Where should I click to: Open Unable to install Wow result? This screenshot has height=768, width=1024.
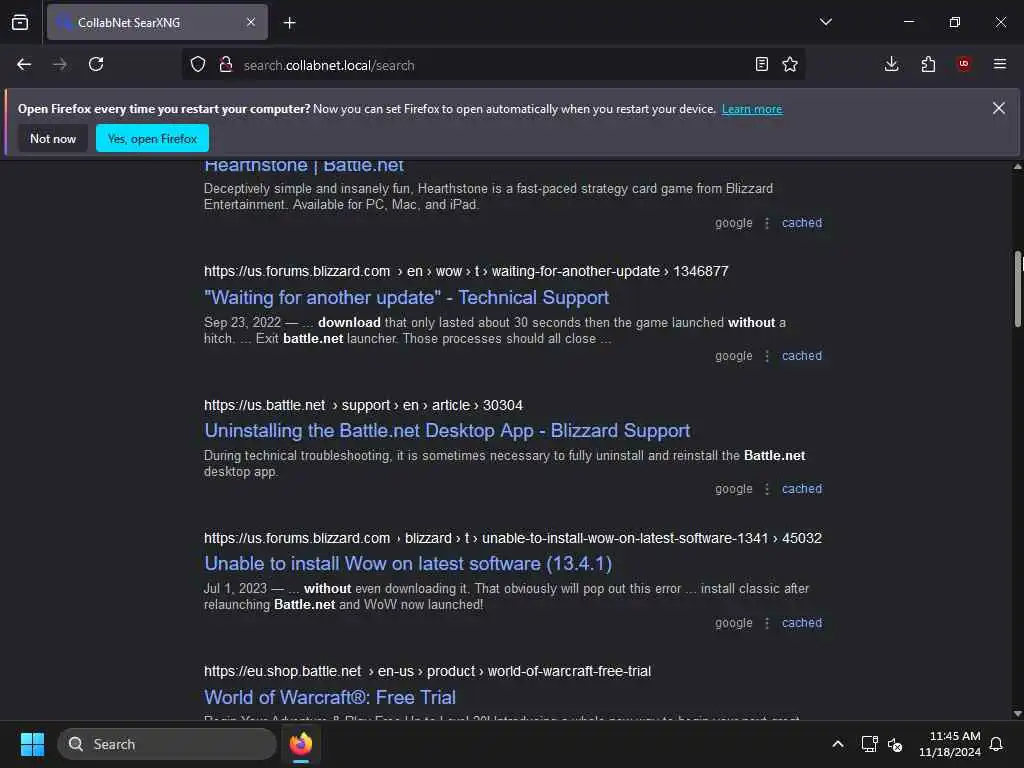pos(408,564)
